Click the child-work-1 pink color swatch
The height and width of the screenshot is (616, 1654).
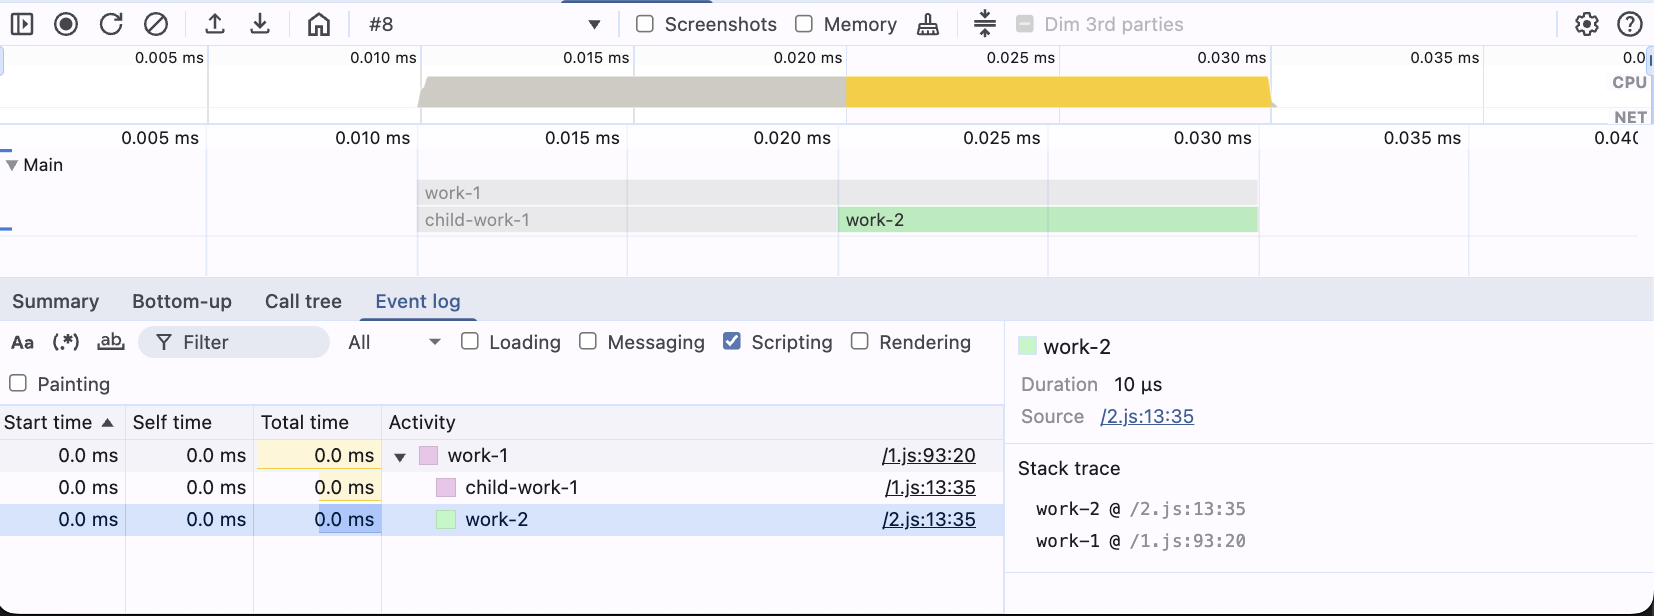coord(446,488)
